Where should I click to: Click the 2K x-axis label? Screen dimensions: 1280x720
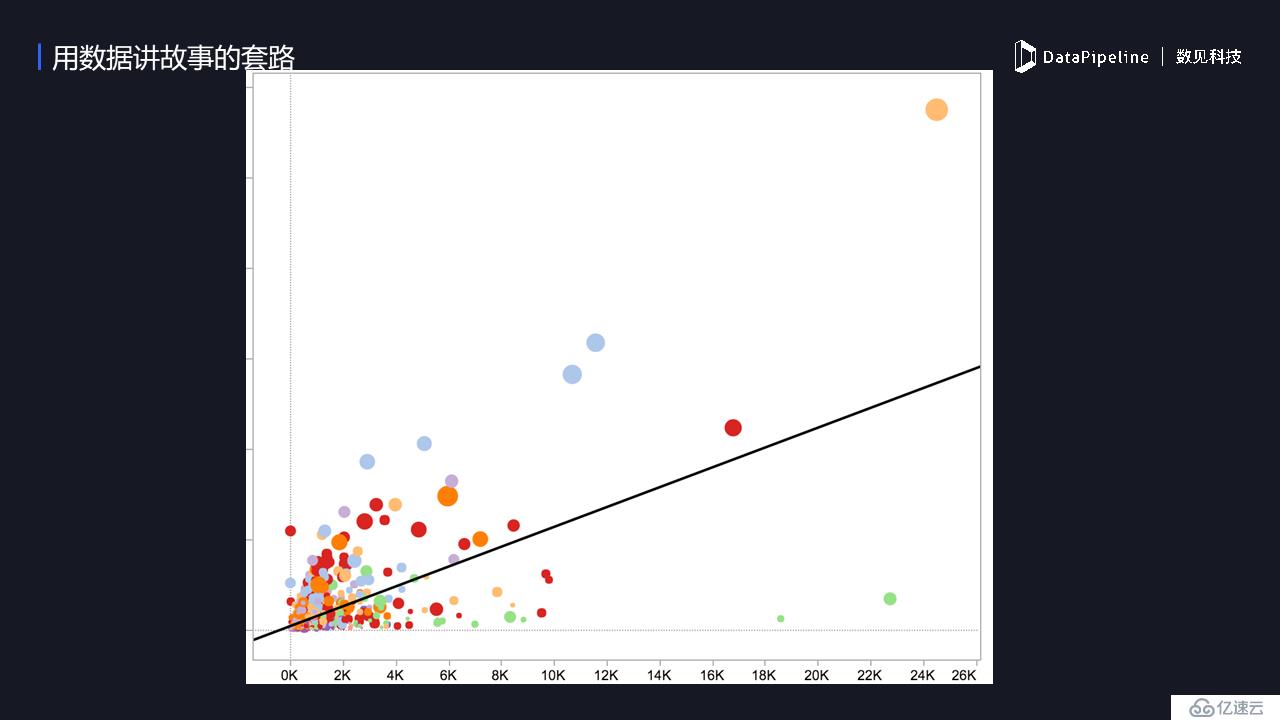[343, 676]
